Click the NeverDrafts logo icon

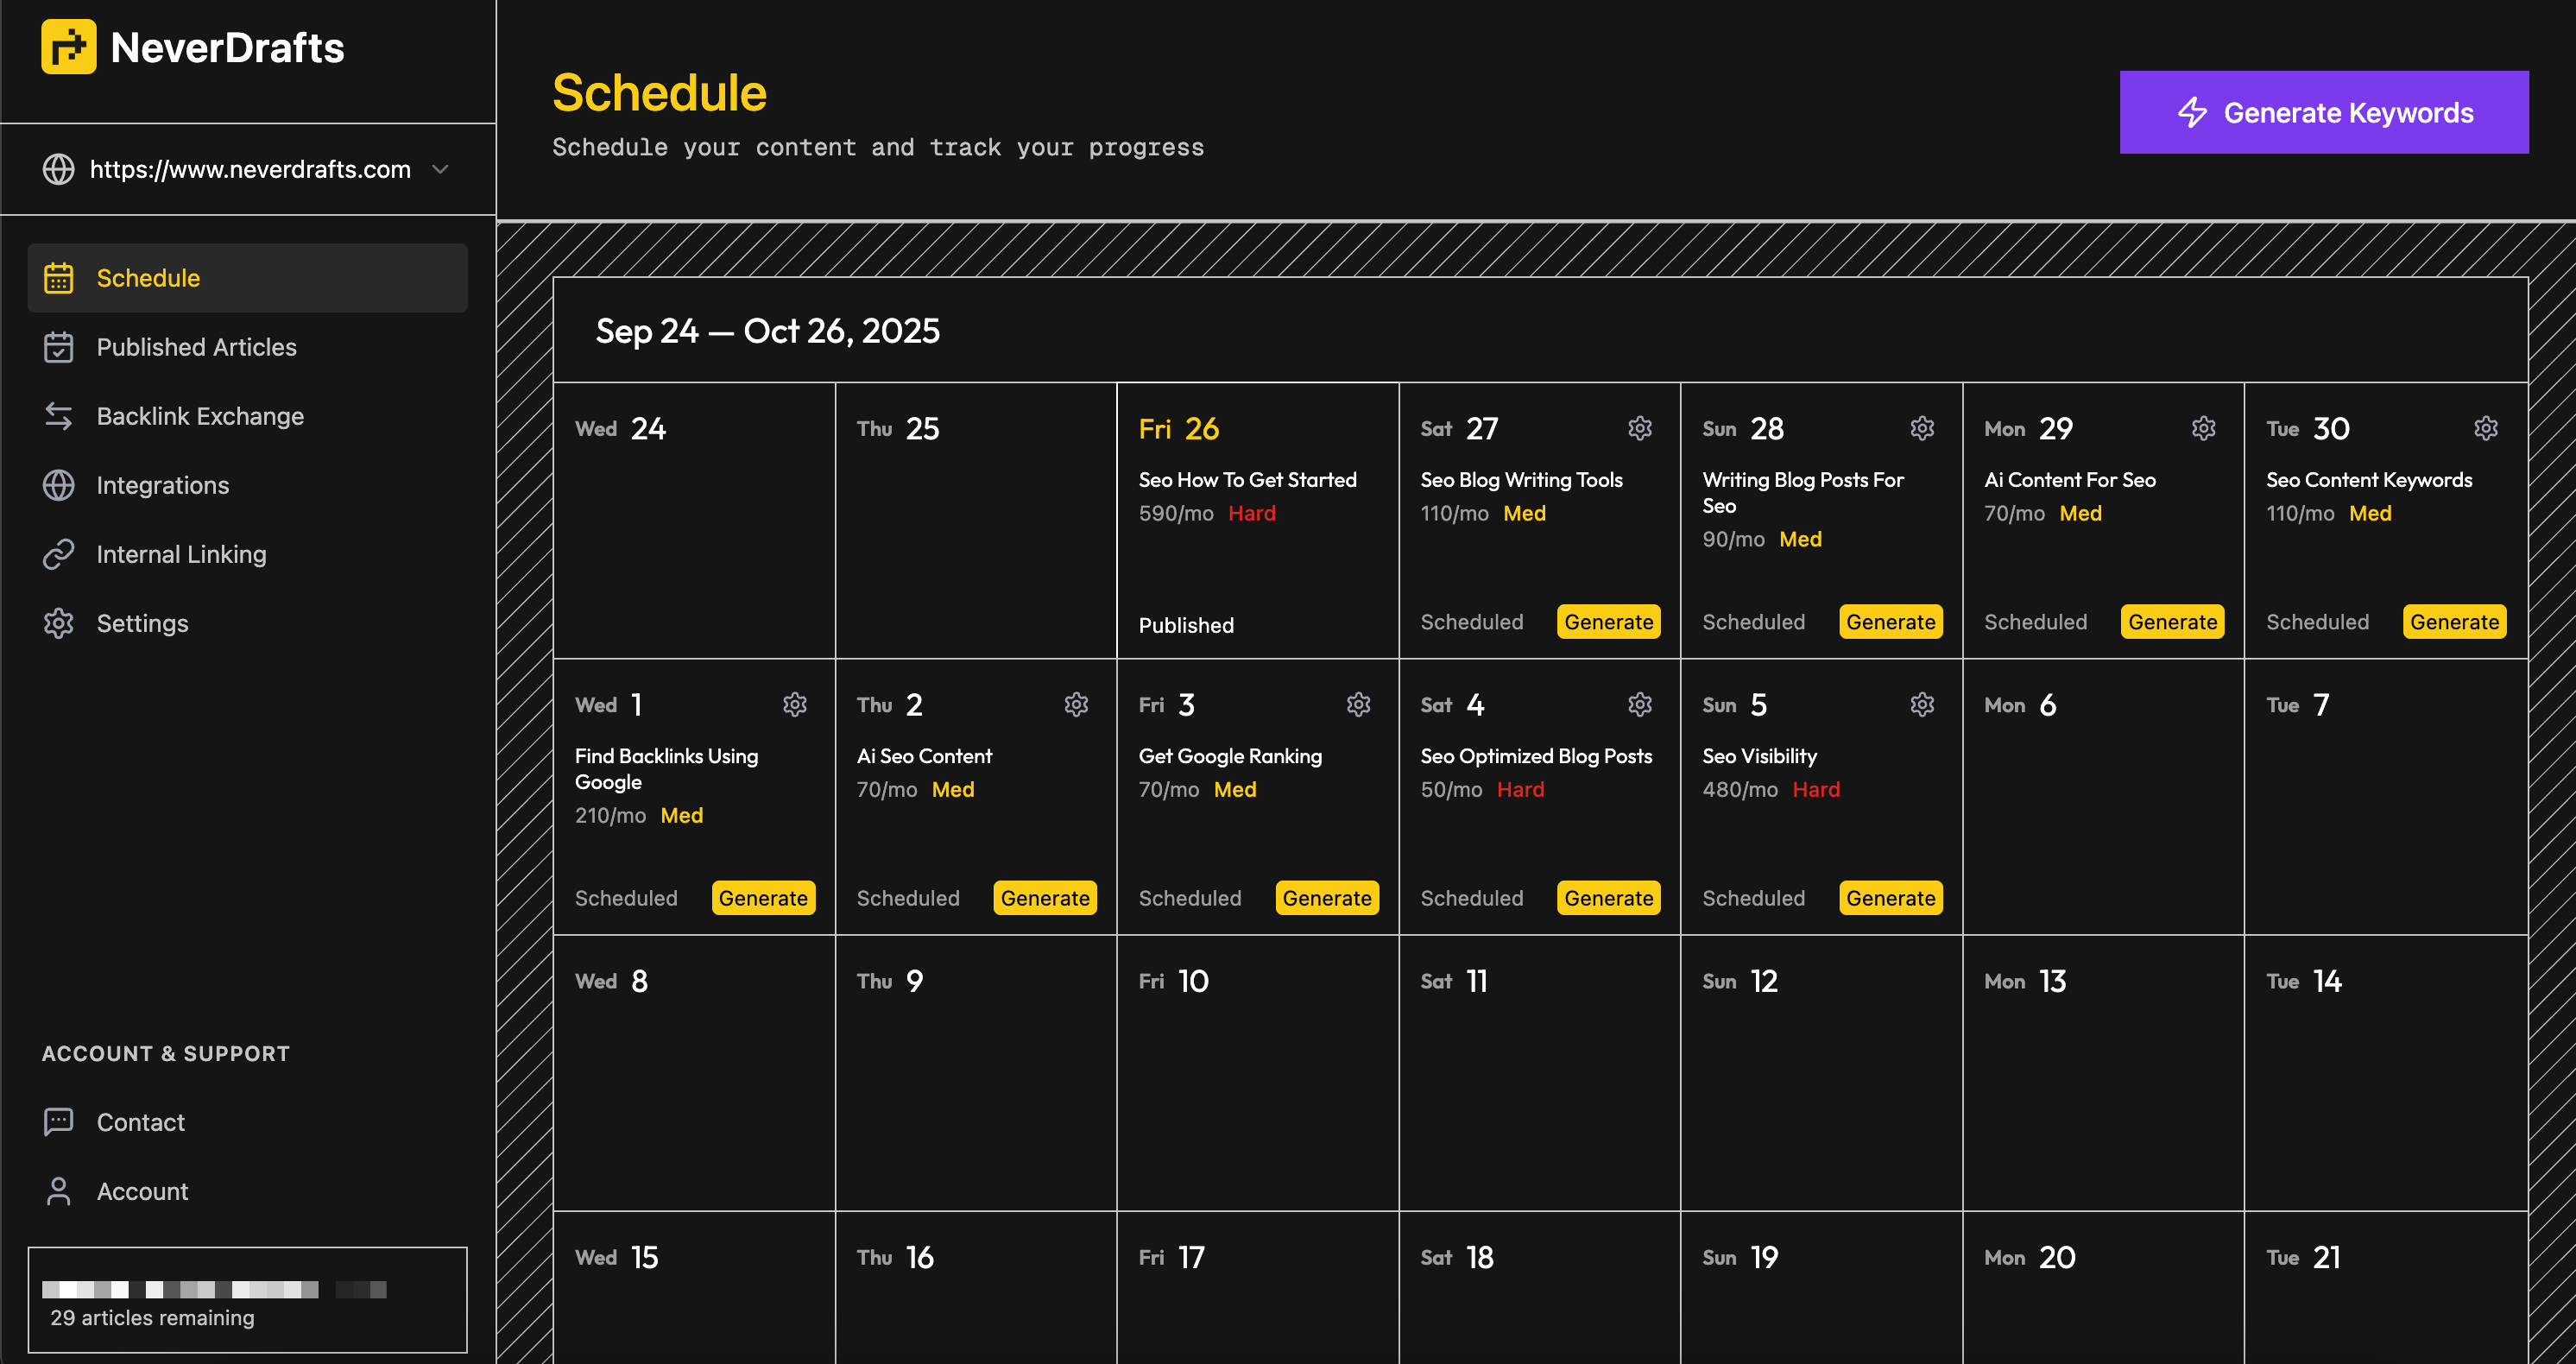(68, 47)
